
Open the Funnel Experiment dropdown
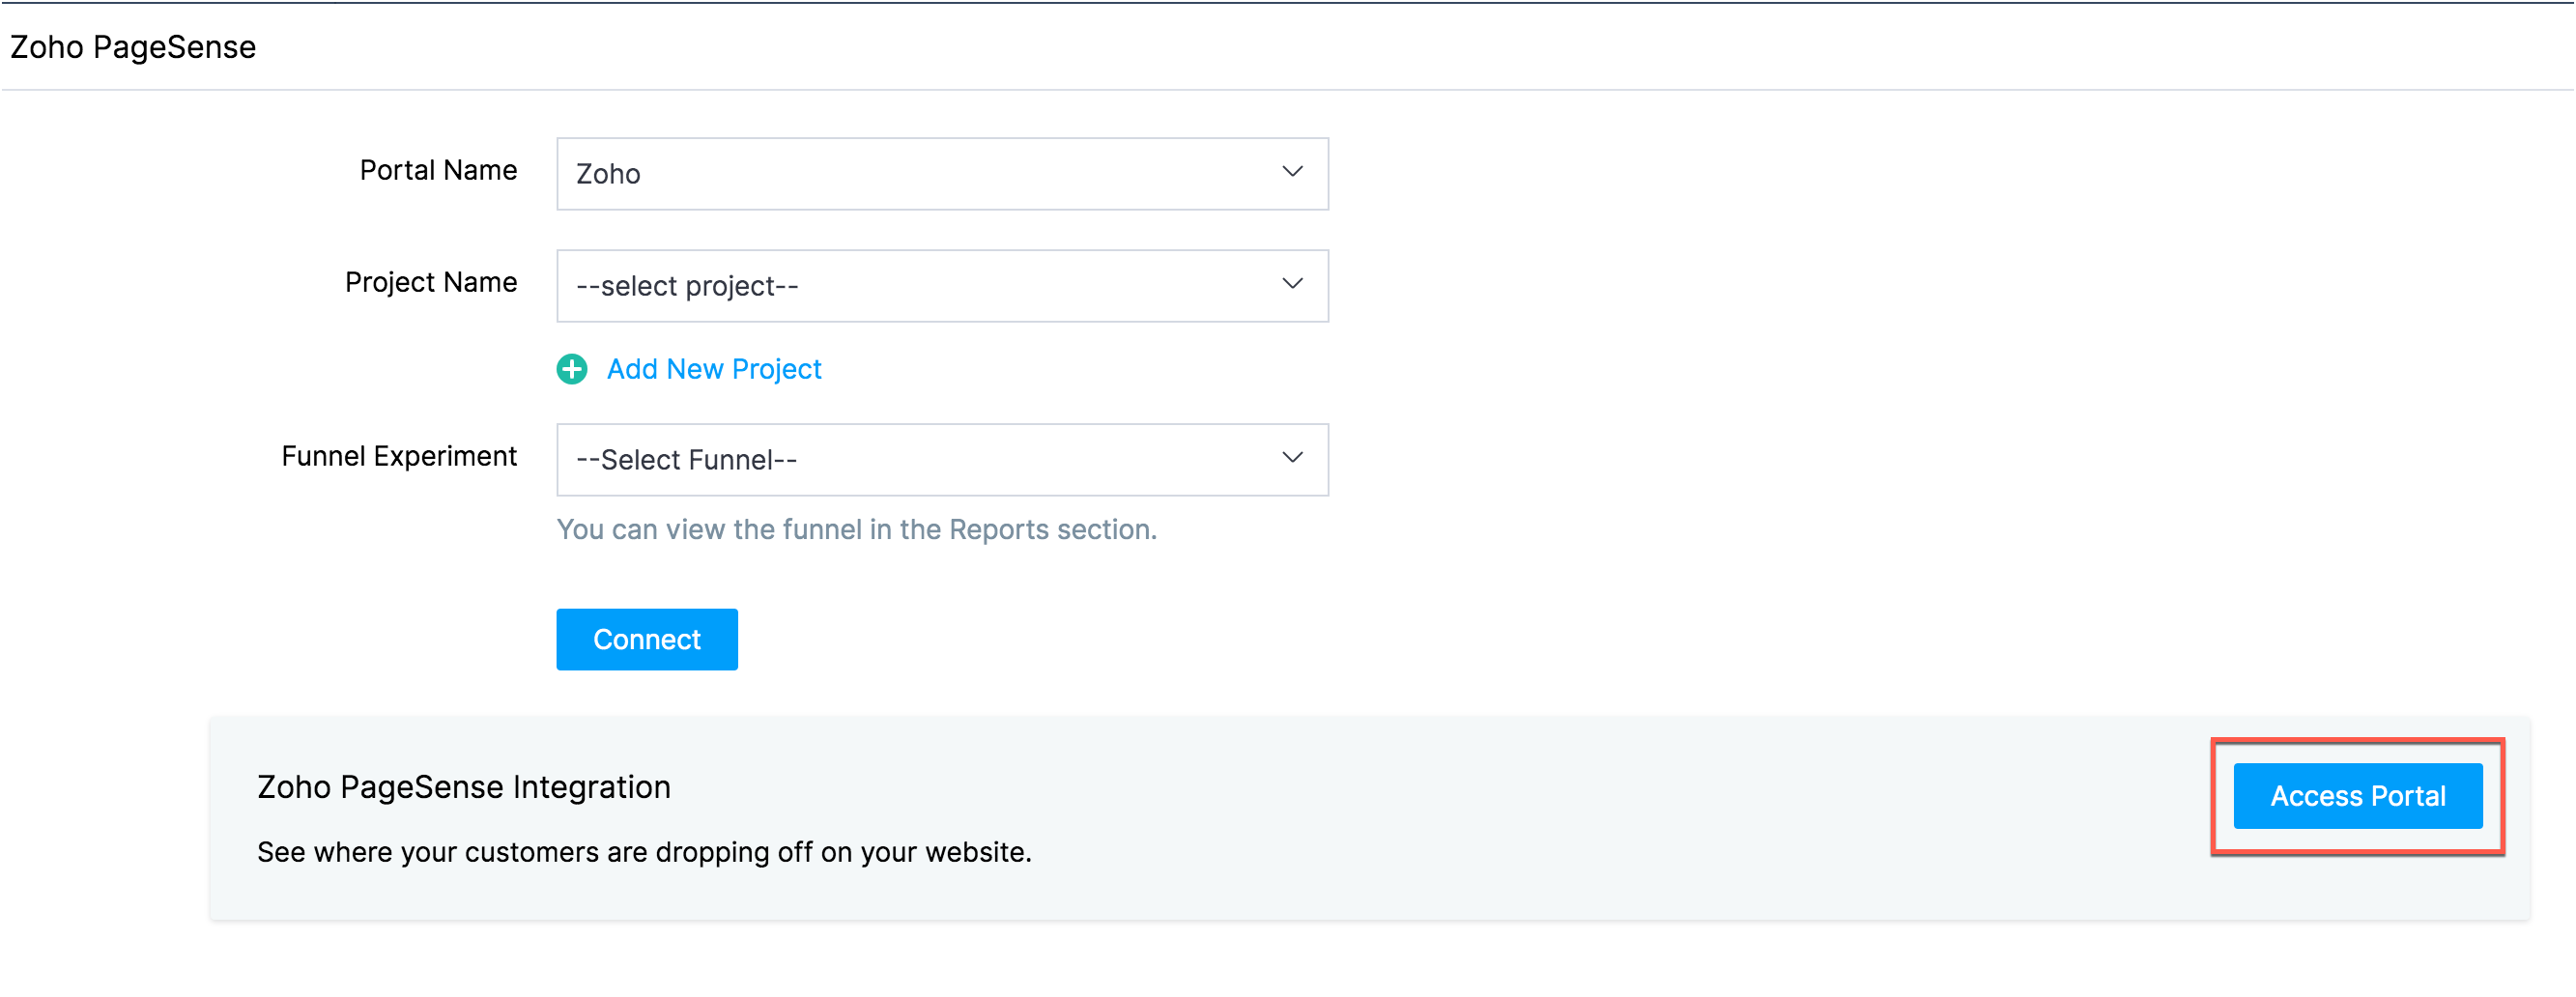tap(942, 460)
